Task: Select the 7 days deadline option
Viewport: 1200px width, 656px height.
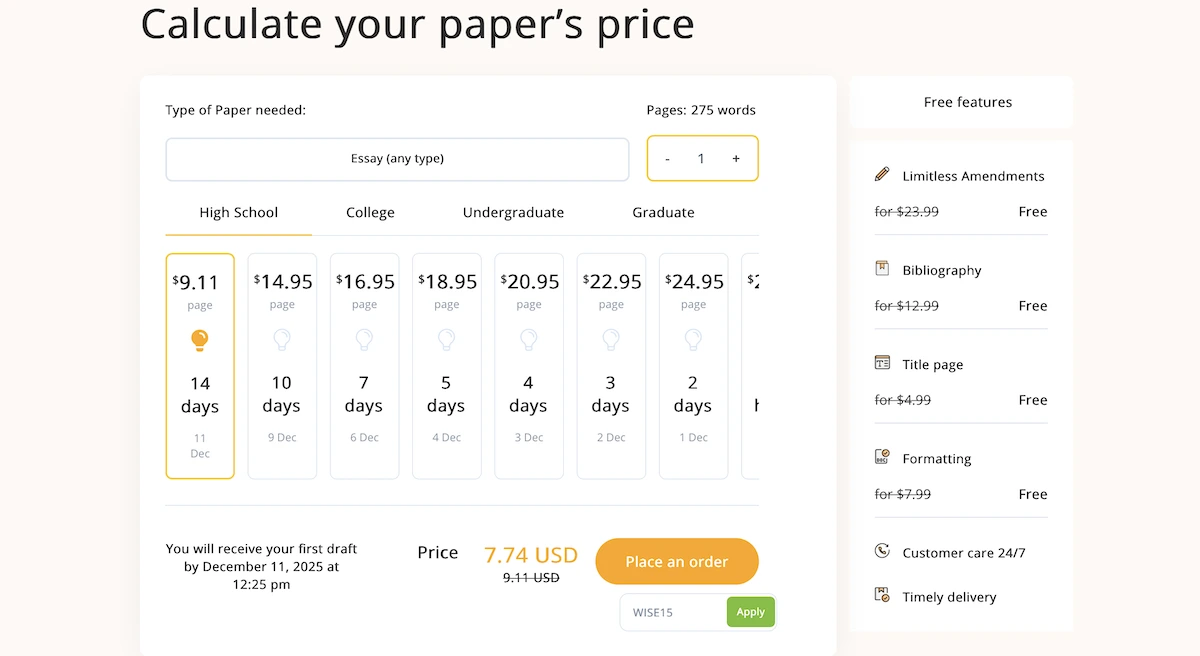Action: pos(364,366)
